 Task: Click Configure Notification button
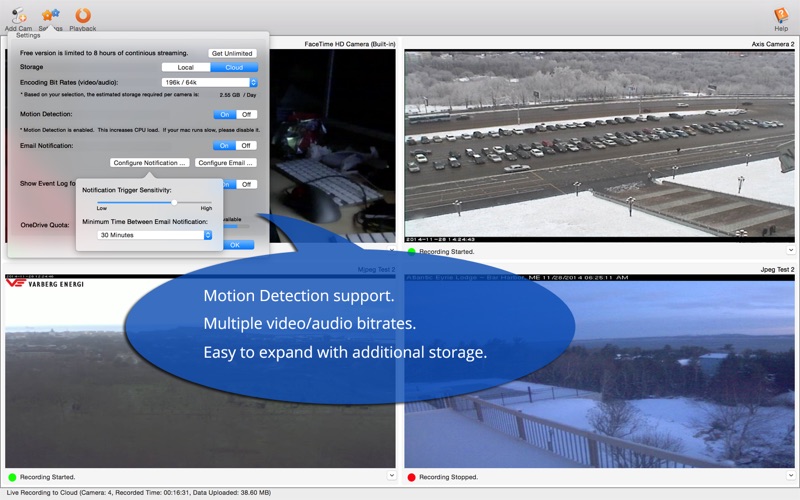[x=149, y=163]
